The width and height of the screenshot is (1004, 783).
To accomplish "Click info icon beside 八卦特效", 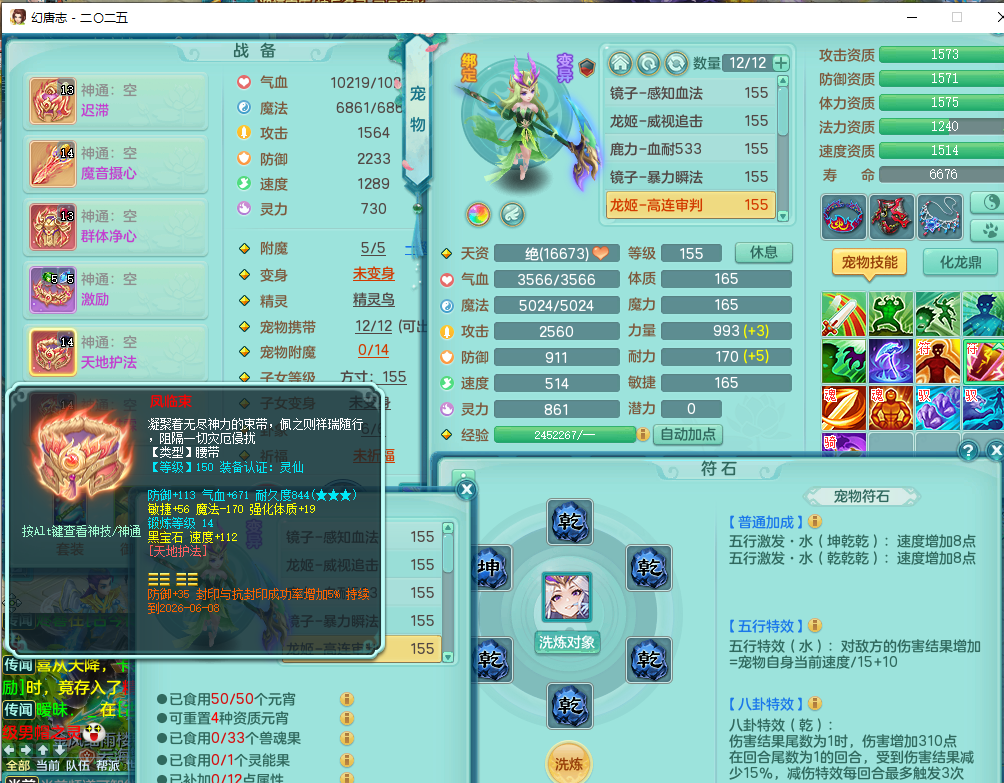I will pos(814,704).
